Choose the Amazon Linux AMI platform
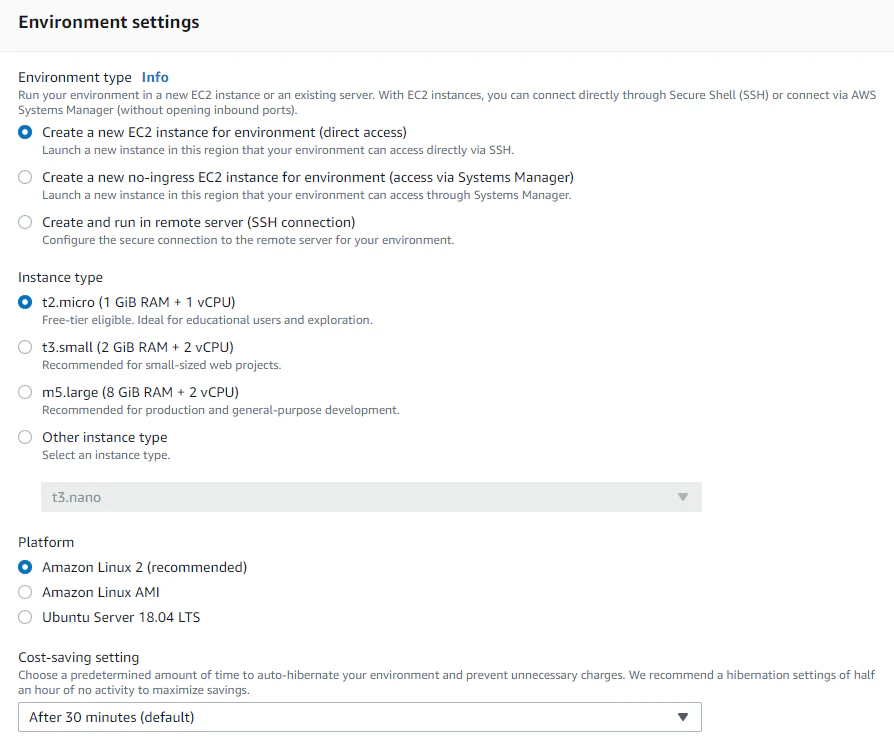Viewport: 894px width, 748px height. [x=25, y=592]
